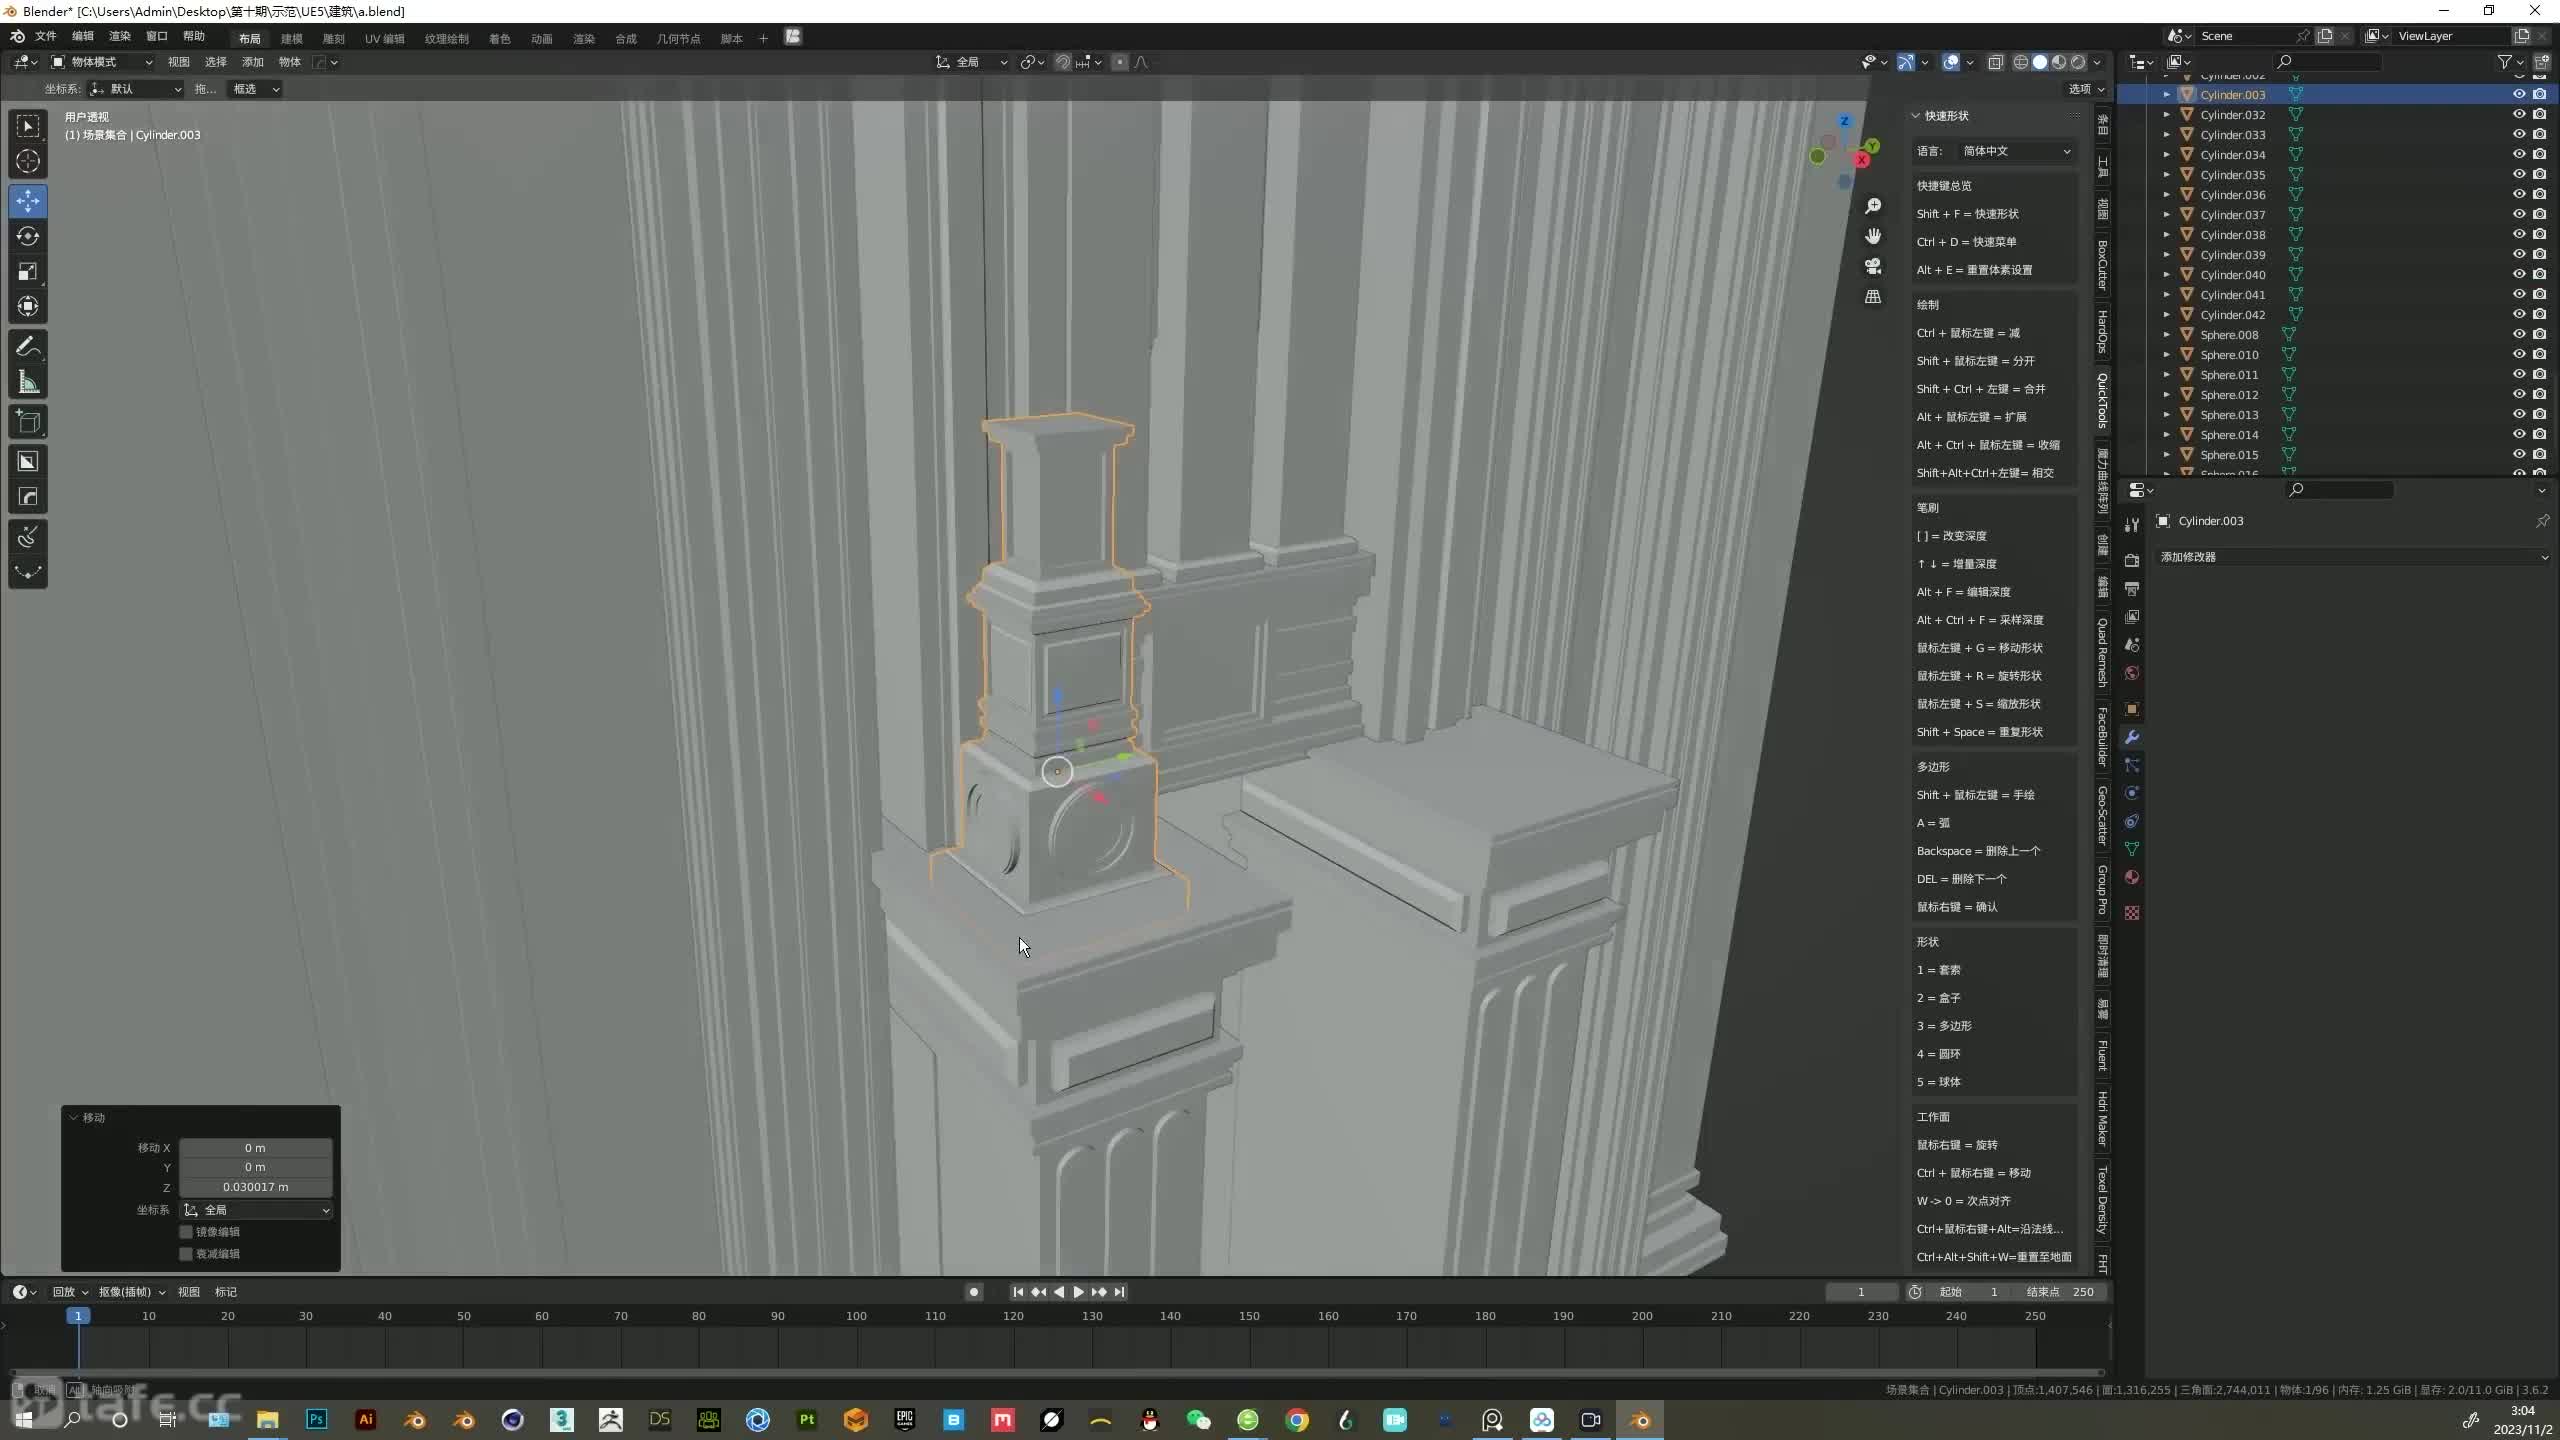Expand Sphere.010 tree row
Image resolution: width=2560 pixels, height=1440 pixels.
click(2167, 355)
